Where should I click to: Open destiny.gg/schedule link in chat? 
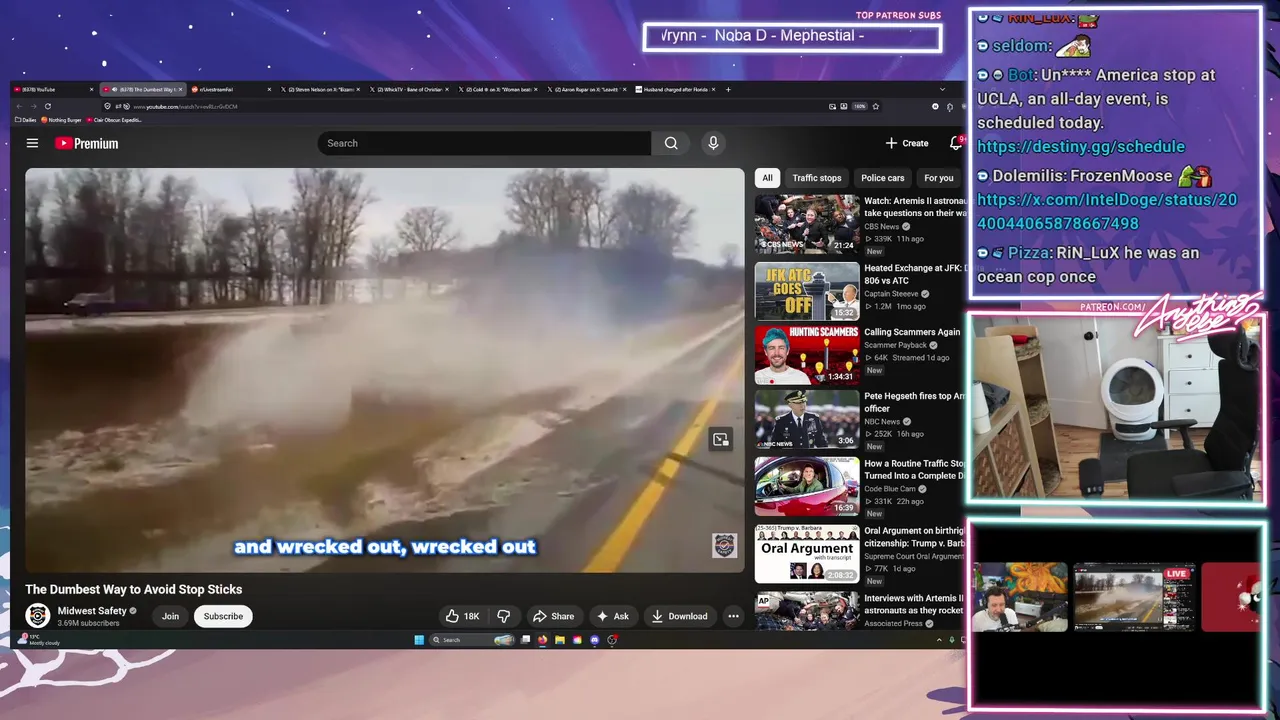1081,147
